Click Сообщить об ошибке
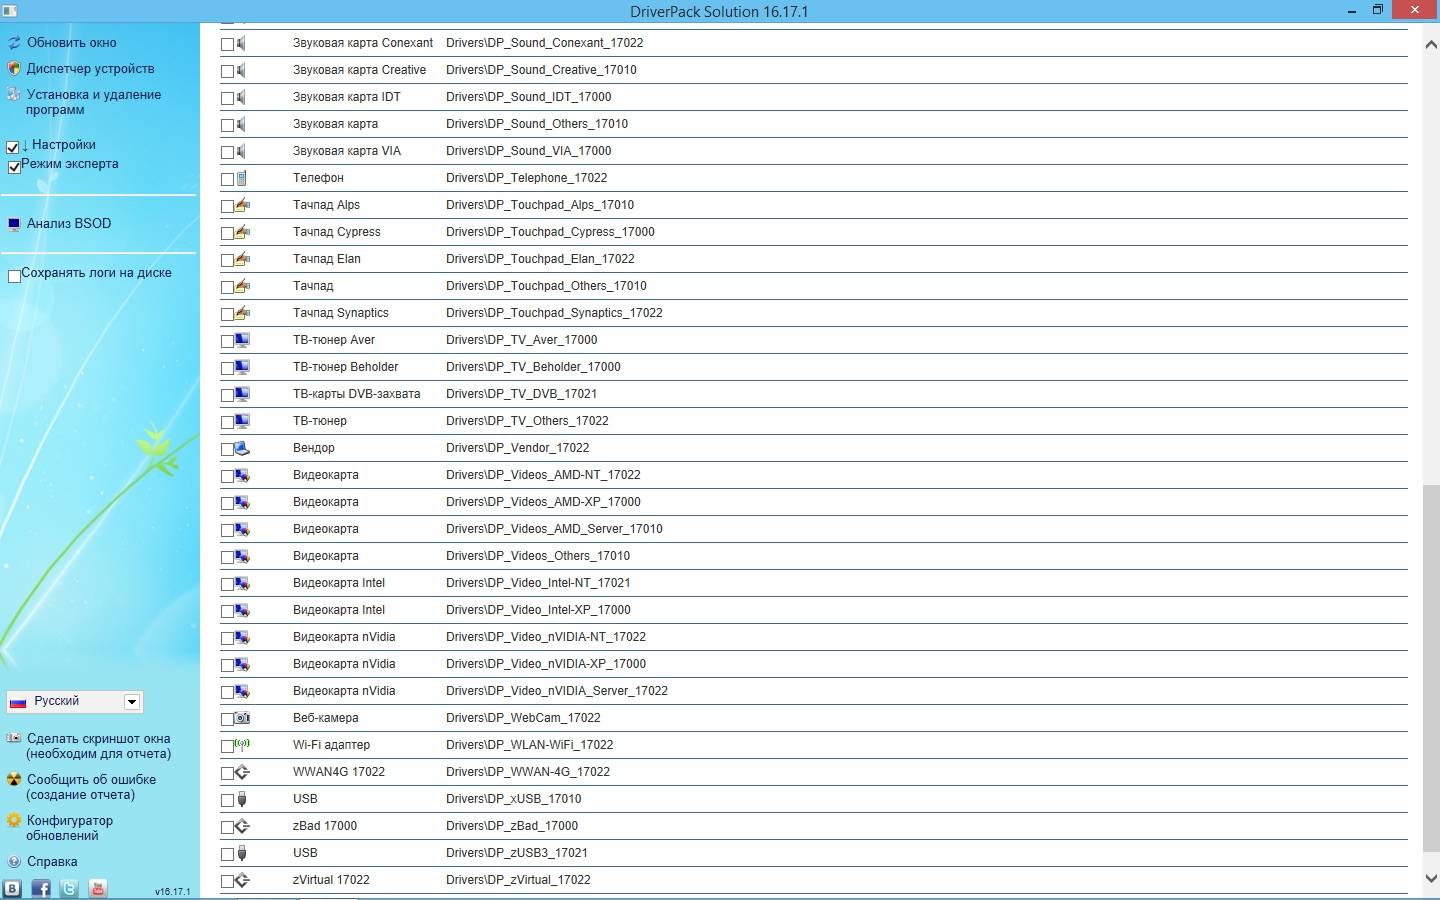The height and width of the screenshot is (900, 1440). coord(91,787)
